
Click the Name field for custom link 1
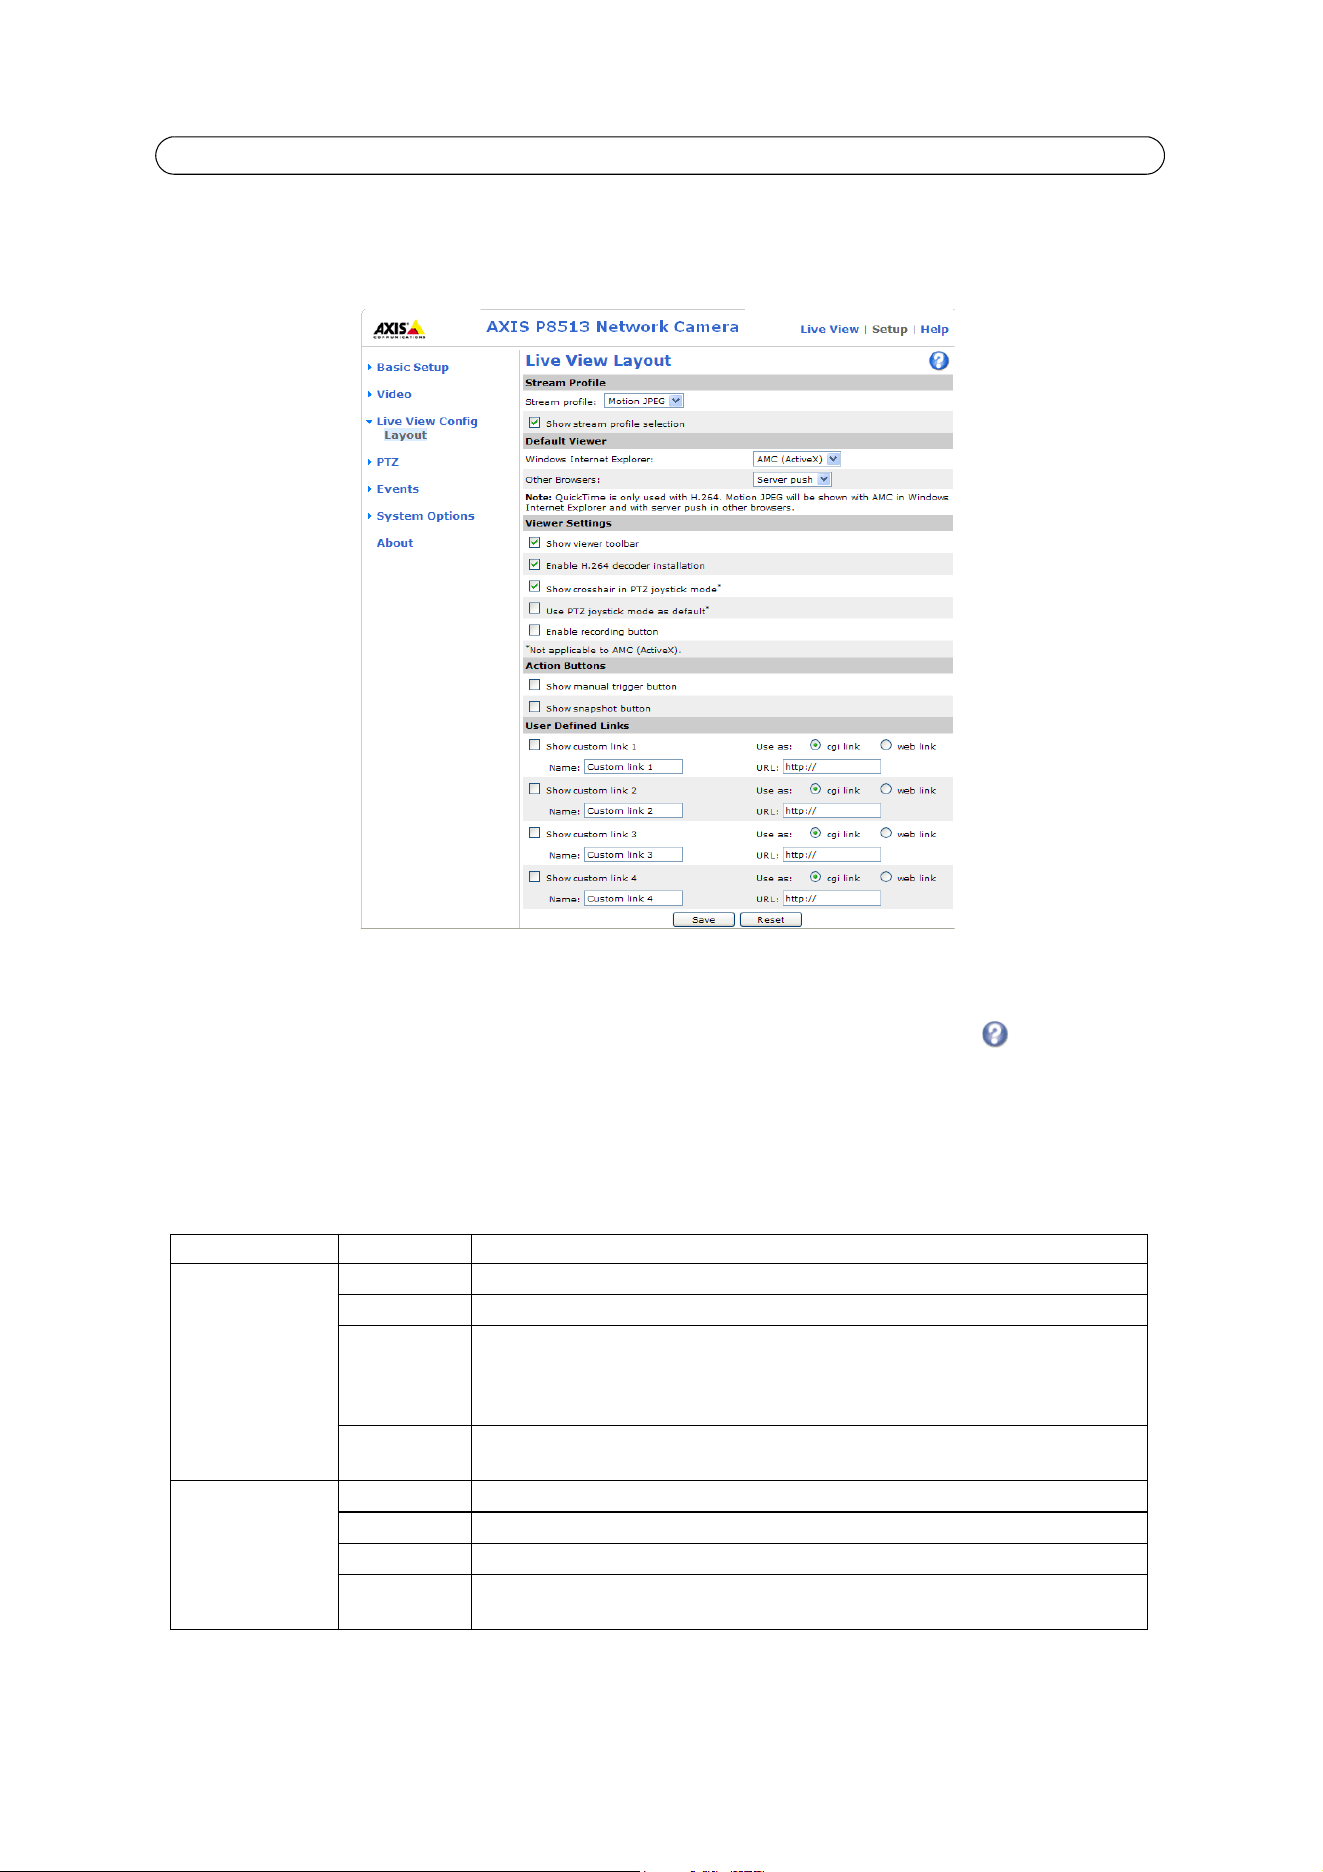[633, 767]
